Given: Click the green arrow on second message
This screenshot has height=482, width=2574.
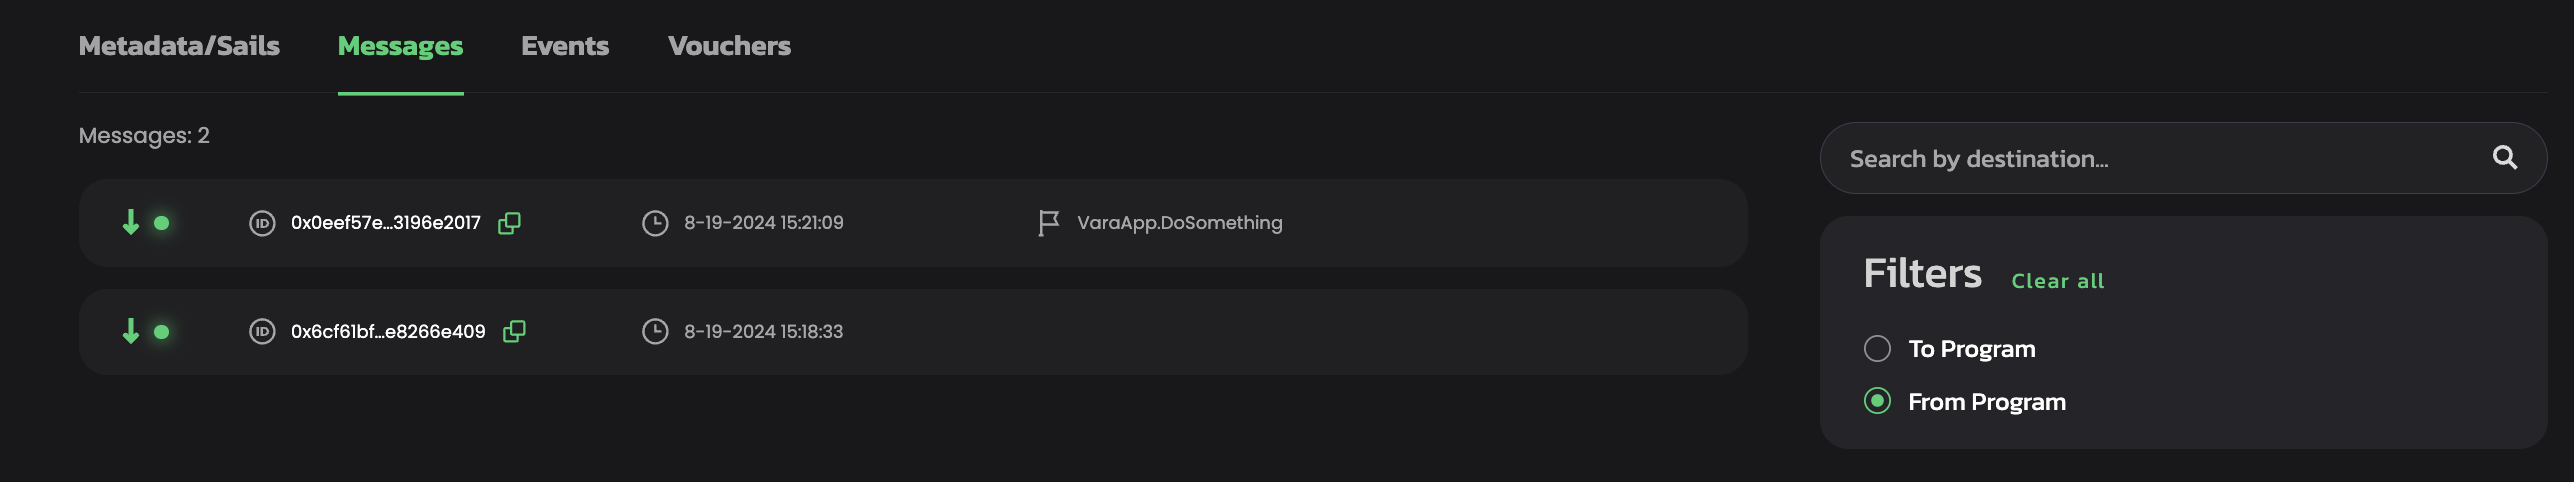Looking at the screenshot, I should [x=131, y=331].
